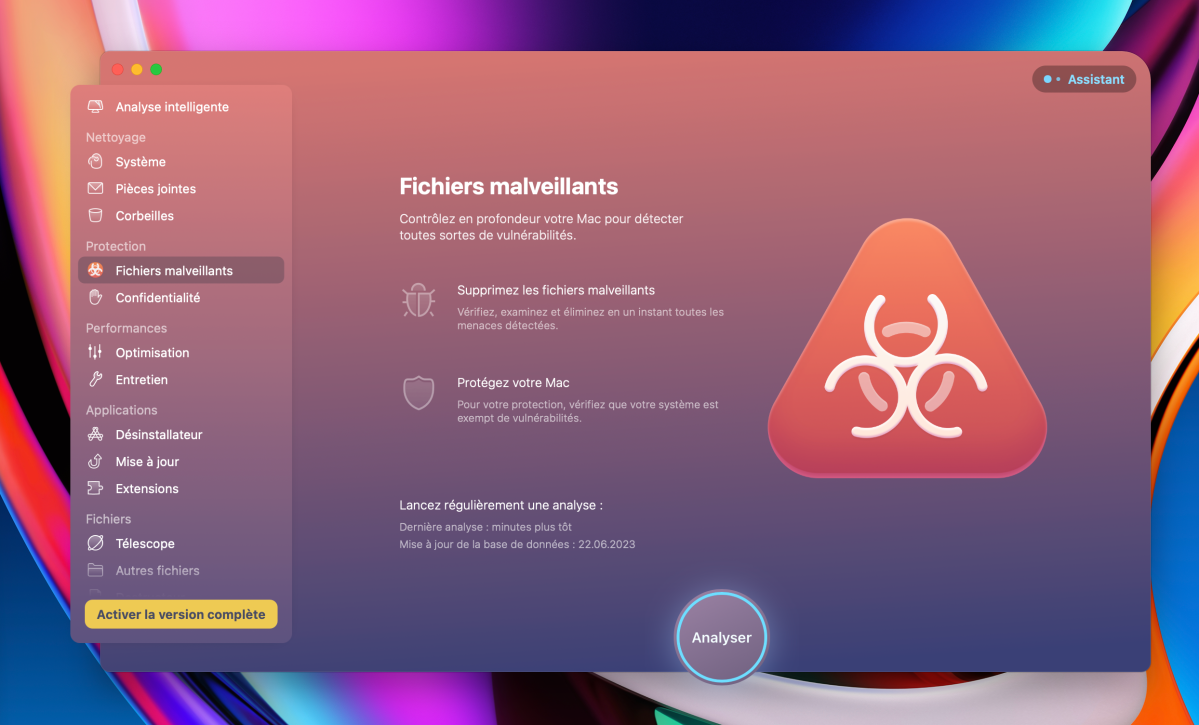Click the Pièces jointes envelope icon
This screenshot has height=725, width=1199.
[96, 188]
